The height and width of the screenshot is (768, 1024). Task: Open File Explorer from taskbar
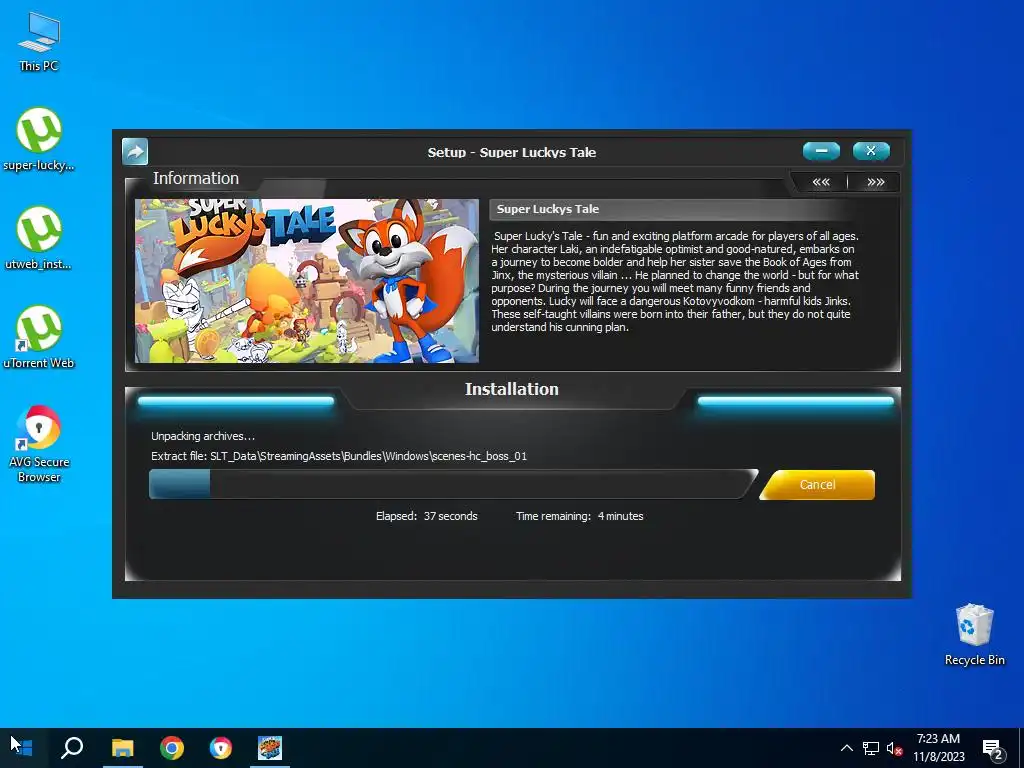[x=122, y=748]
